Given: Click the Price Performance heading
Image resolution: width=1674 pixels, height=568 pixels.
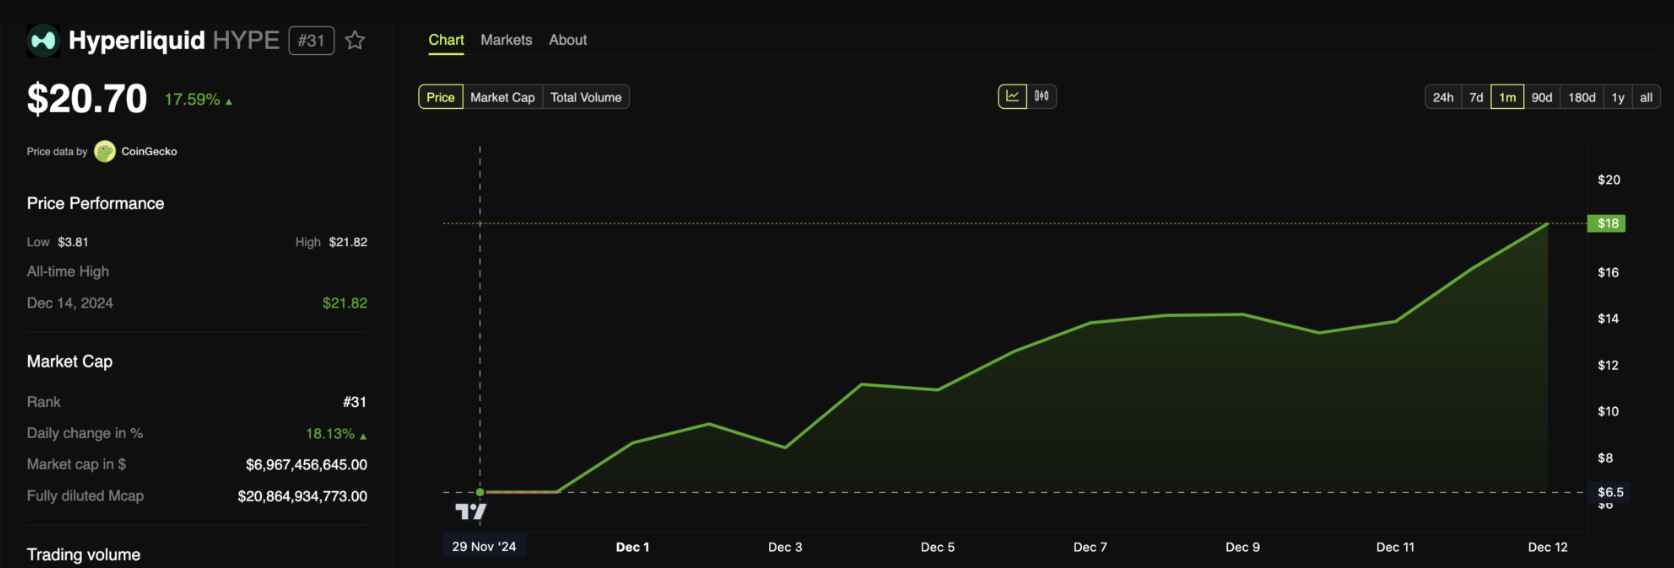Looking at the screenshot, I should 96,203.
